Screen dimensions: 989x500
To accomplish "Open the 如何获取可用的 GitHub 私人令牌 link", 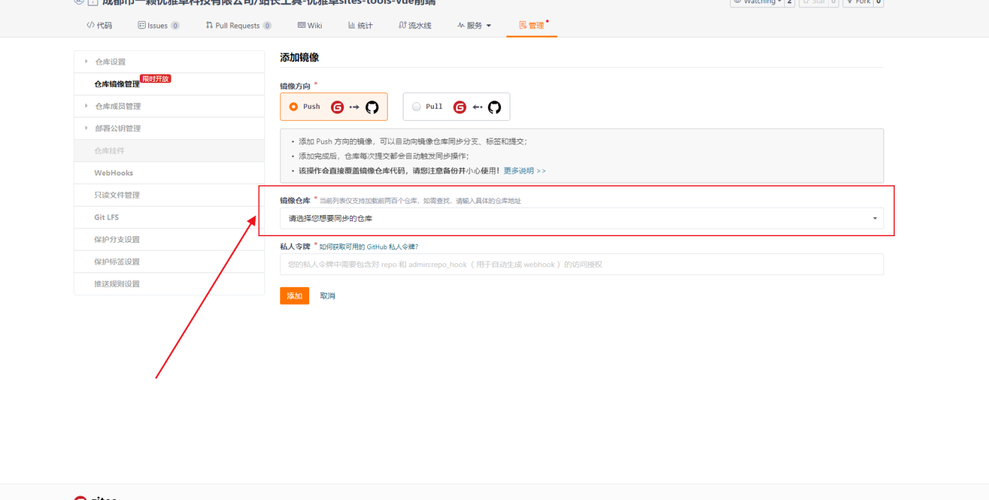I will (x=369, y=247).
